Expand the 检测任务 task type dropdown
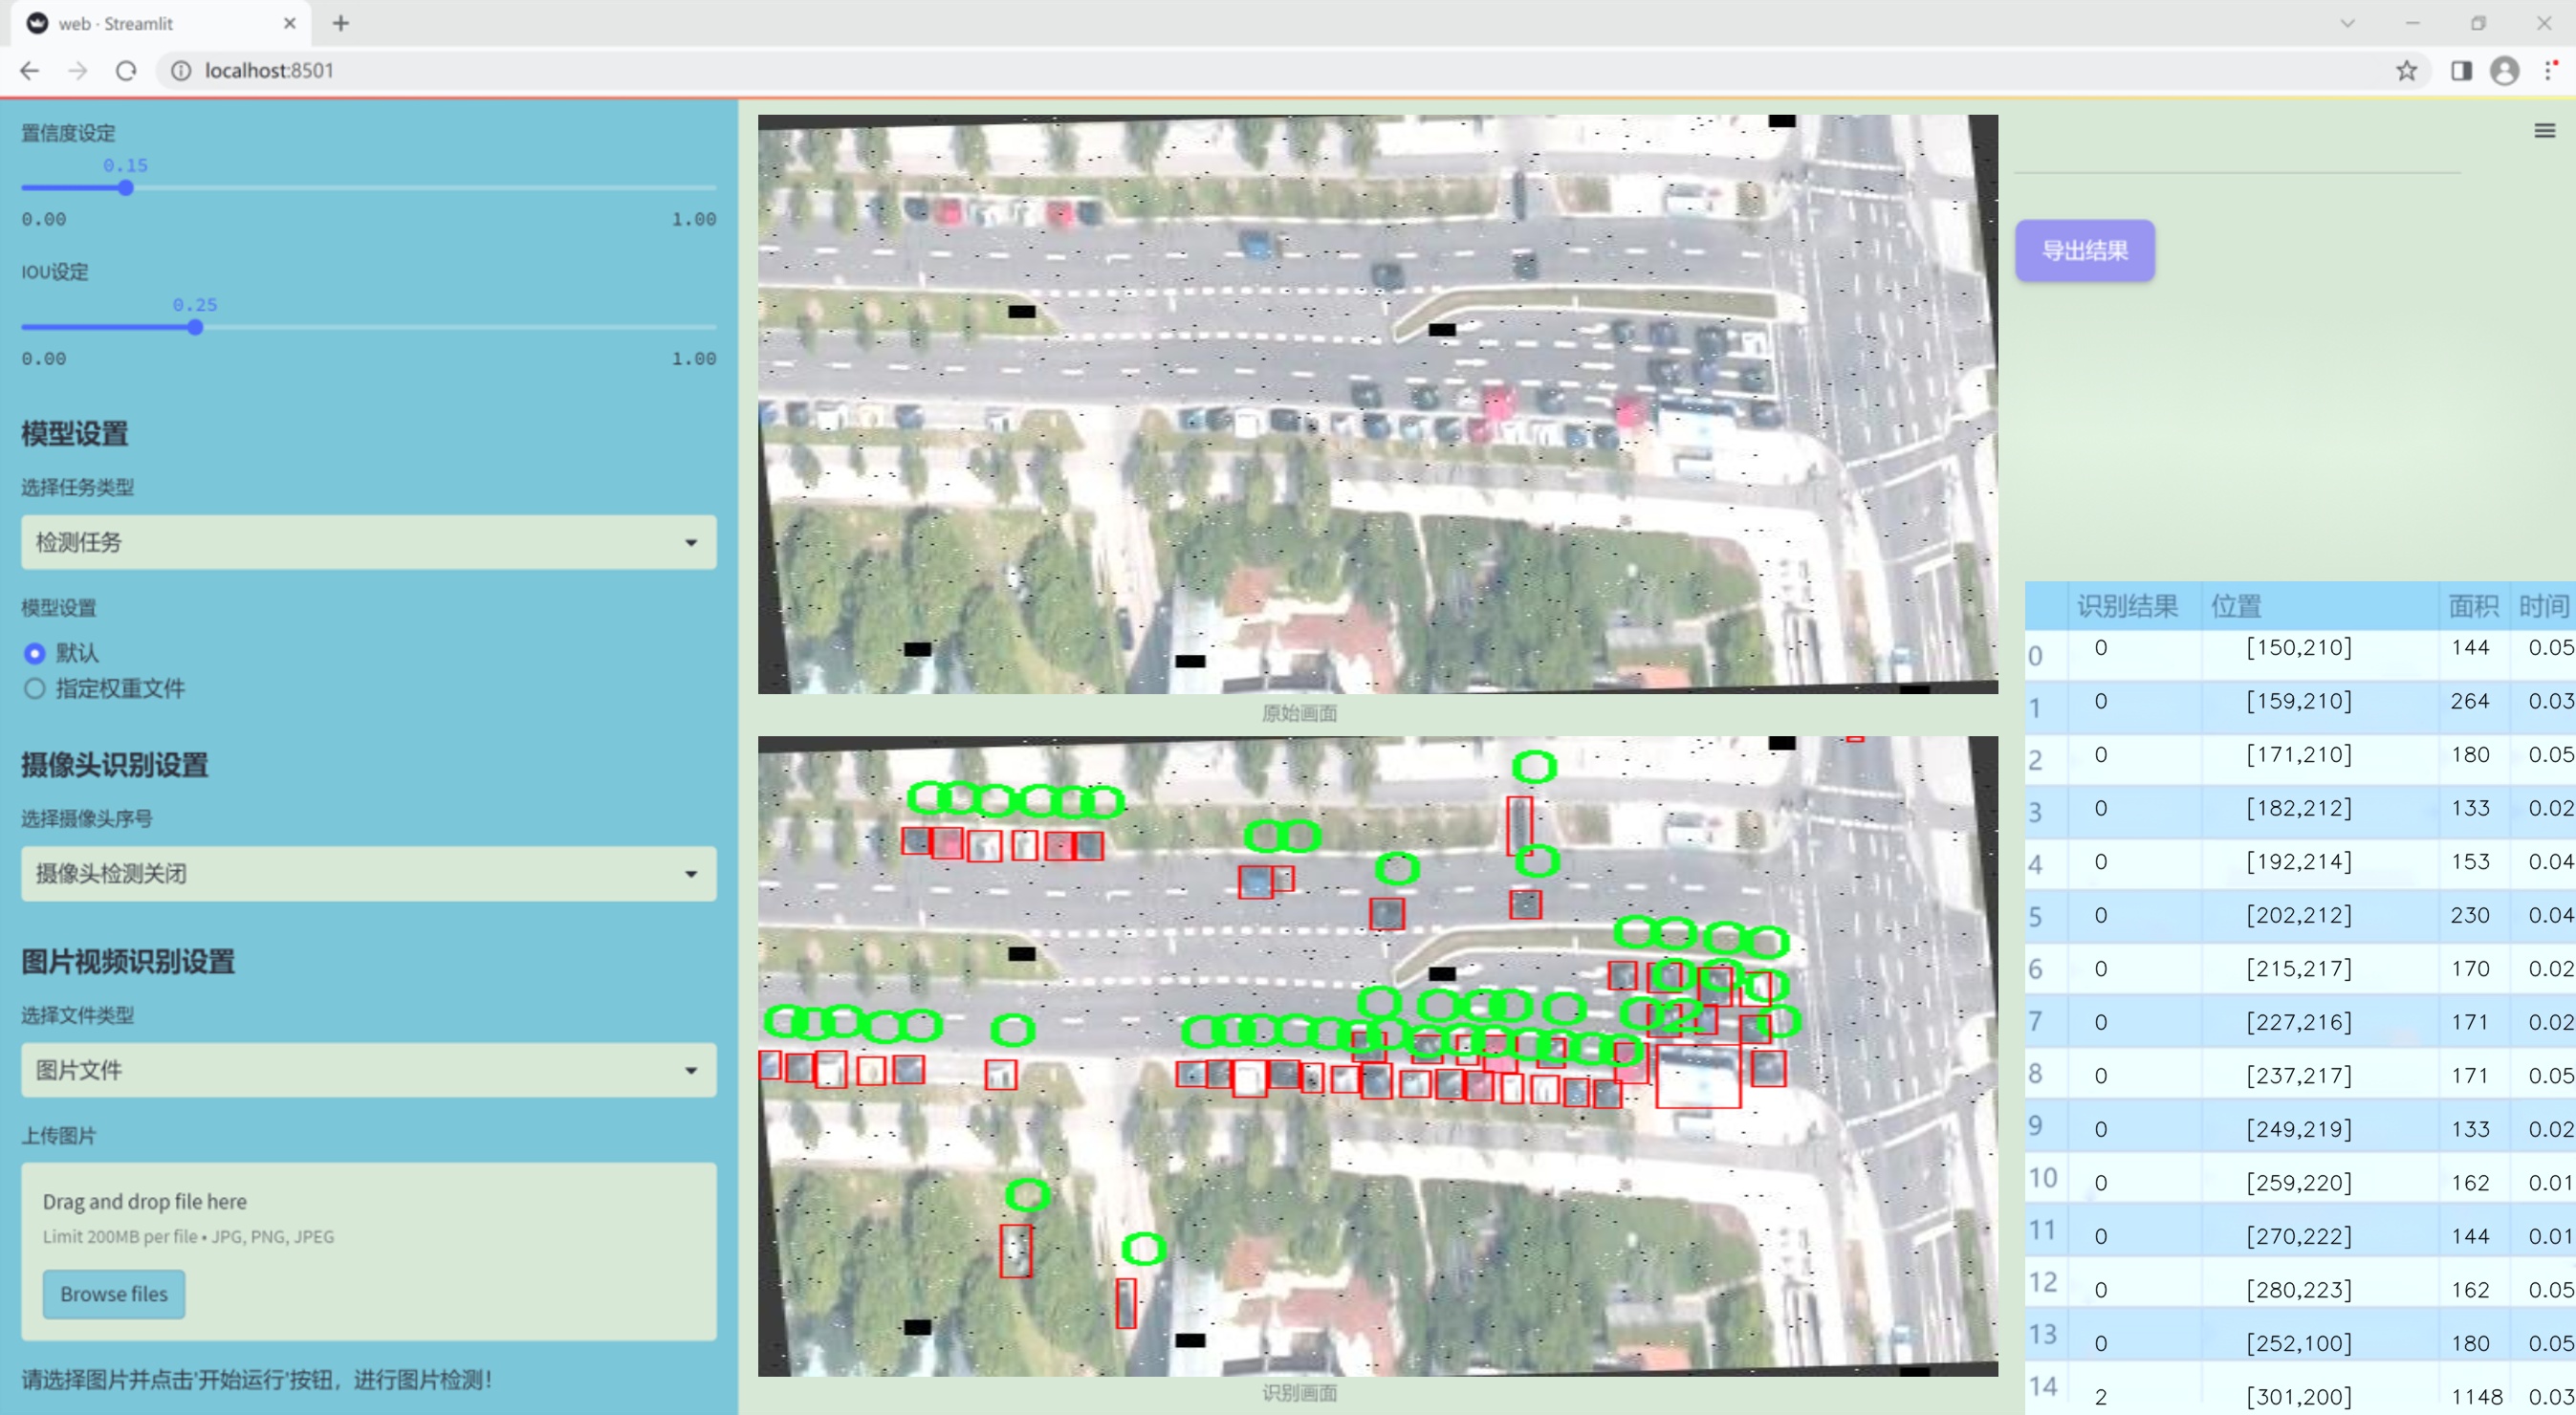2576x1415 pixels. pos(368,542)
